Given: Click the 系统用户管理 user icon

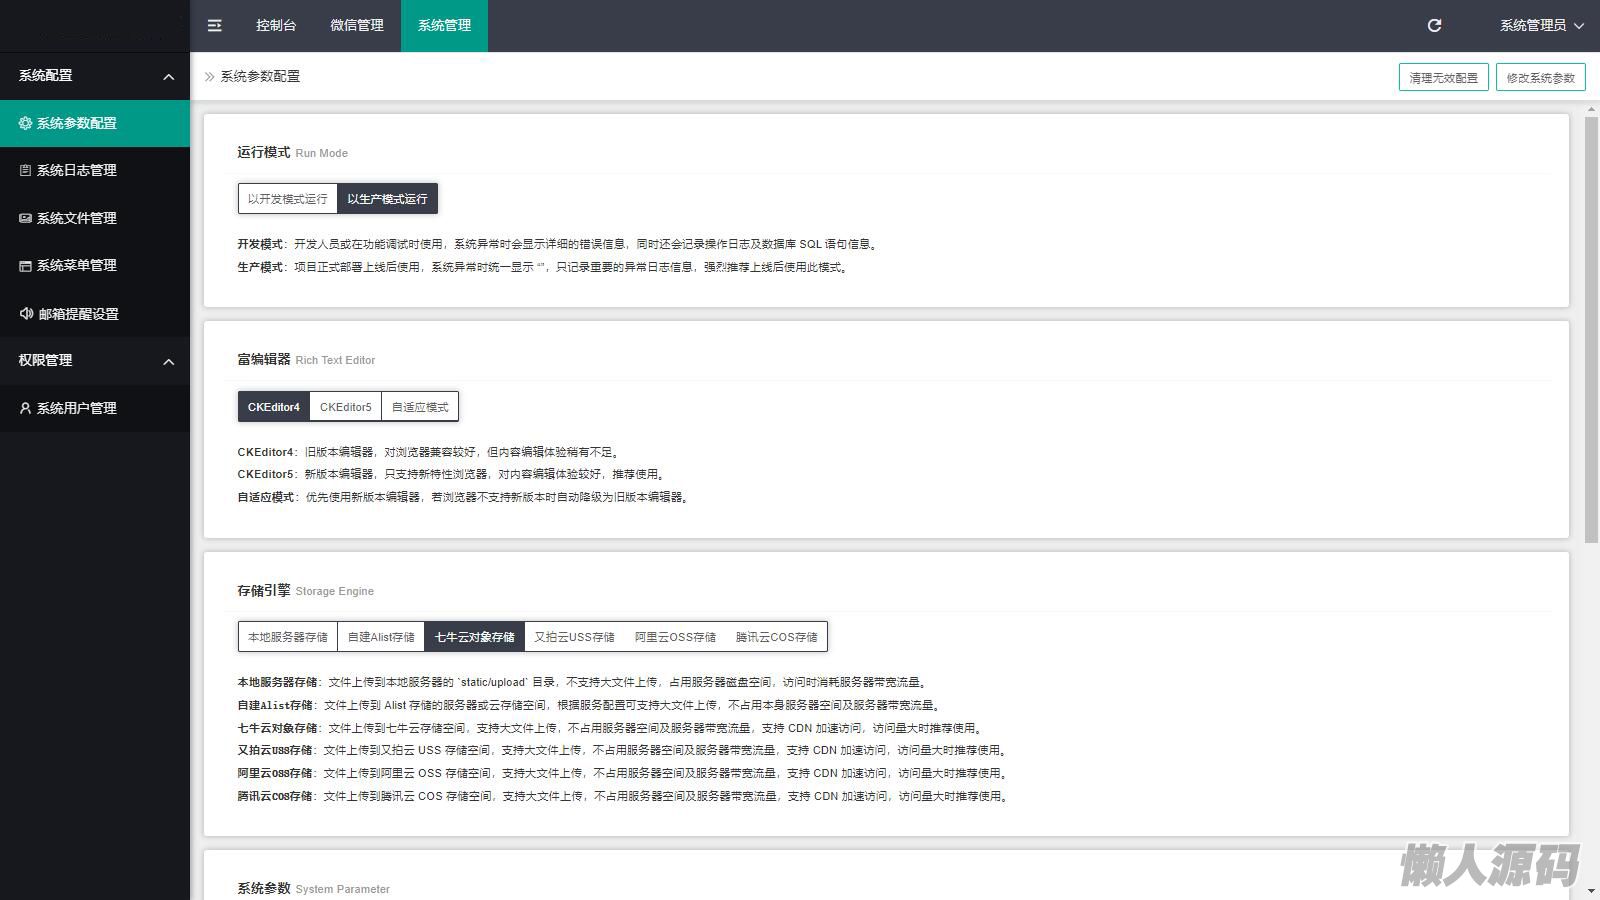Looking at the screenshot, I should coord(25,408).
